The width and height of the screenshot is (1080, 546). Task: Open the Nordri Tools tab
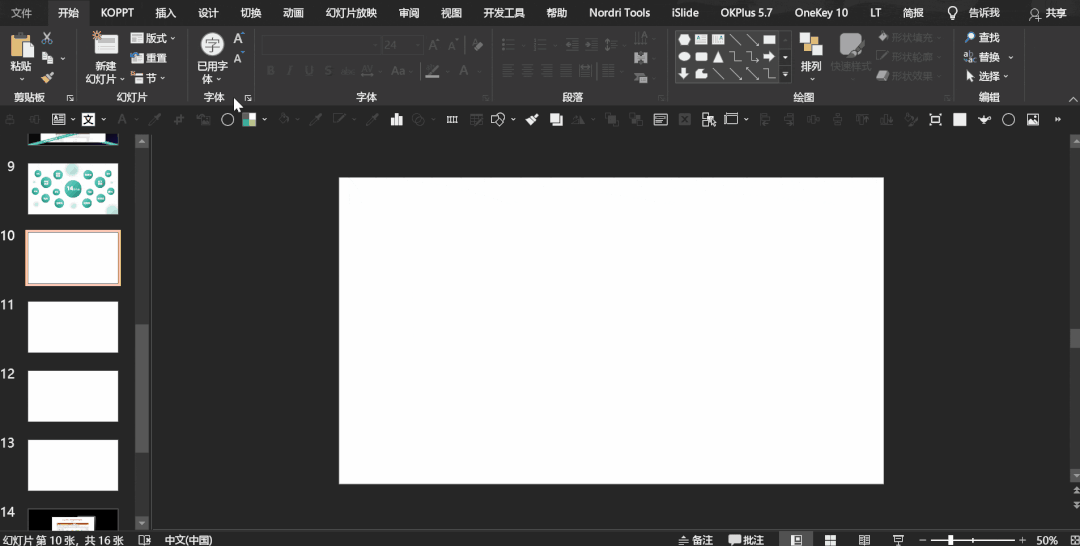(x=619, y=13)
